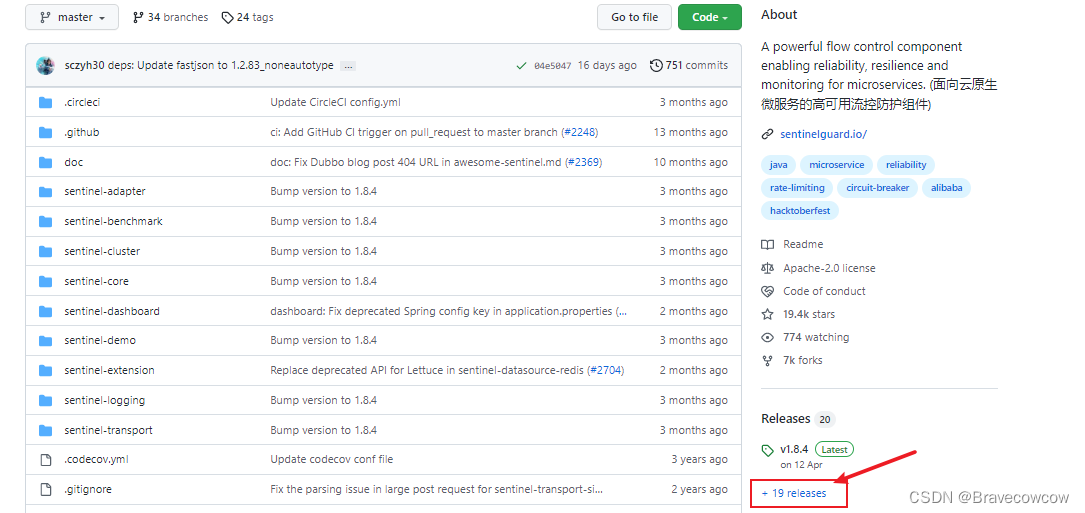
Task: Click the .github folder icon
Action: (46, 132)
